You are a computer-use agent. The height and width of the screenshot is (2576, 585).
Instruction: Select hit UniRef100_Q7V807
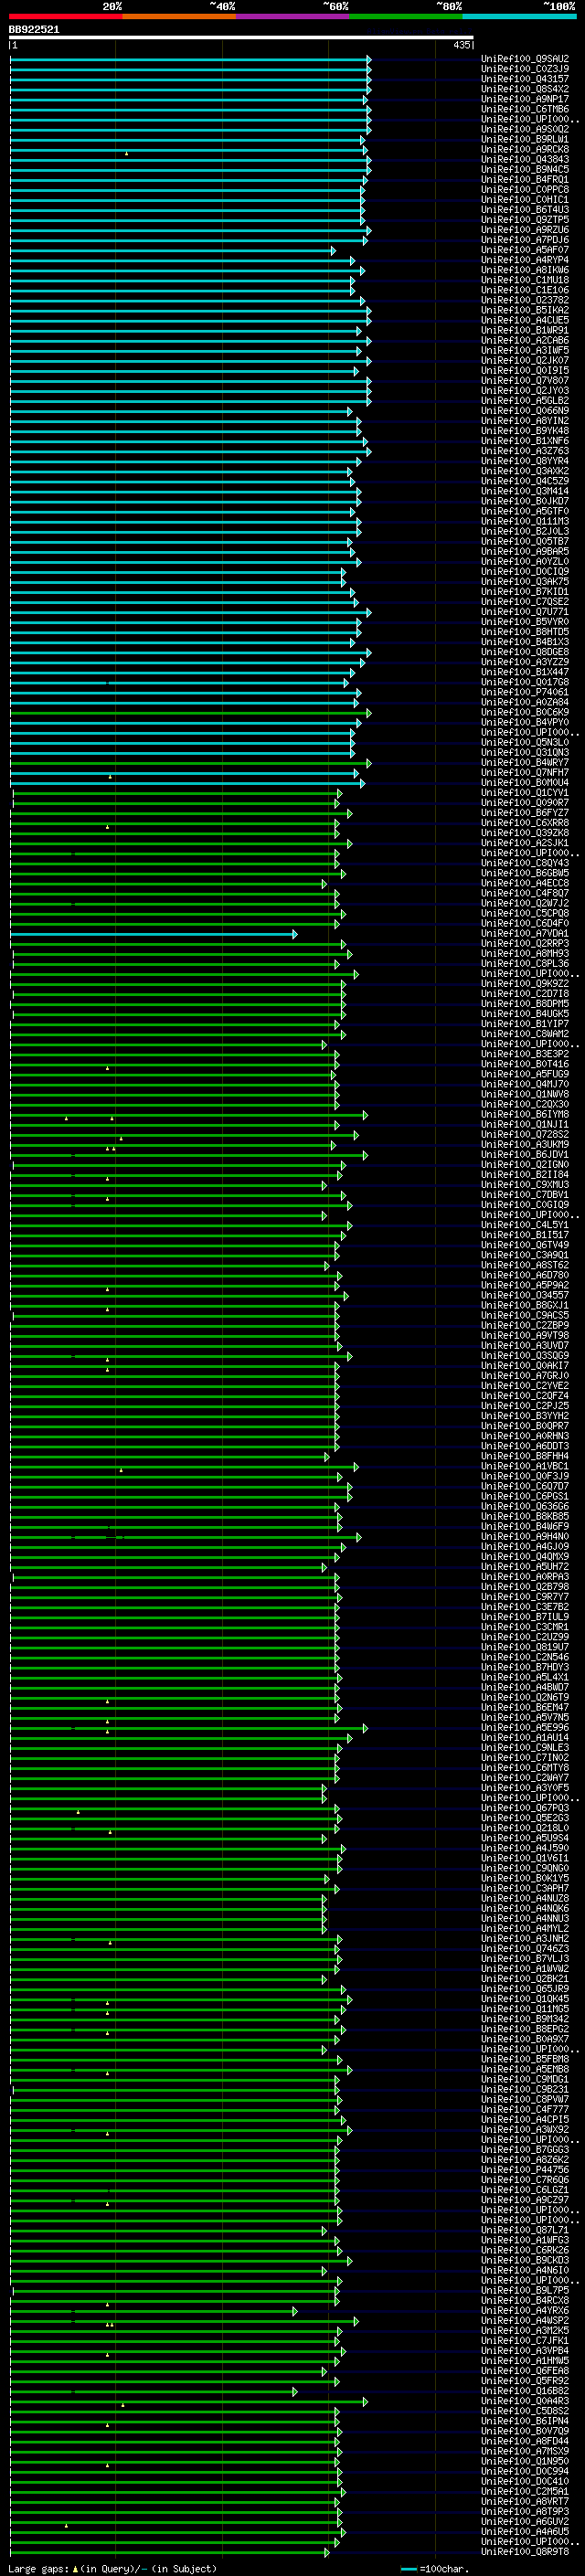point(525,381)
